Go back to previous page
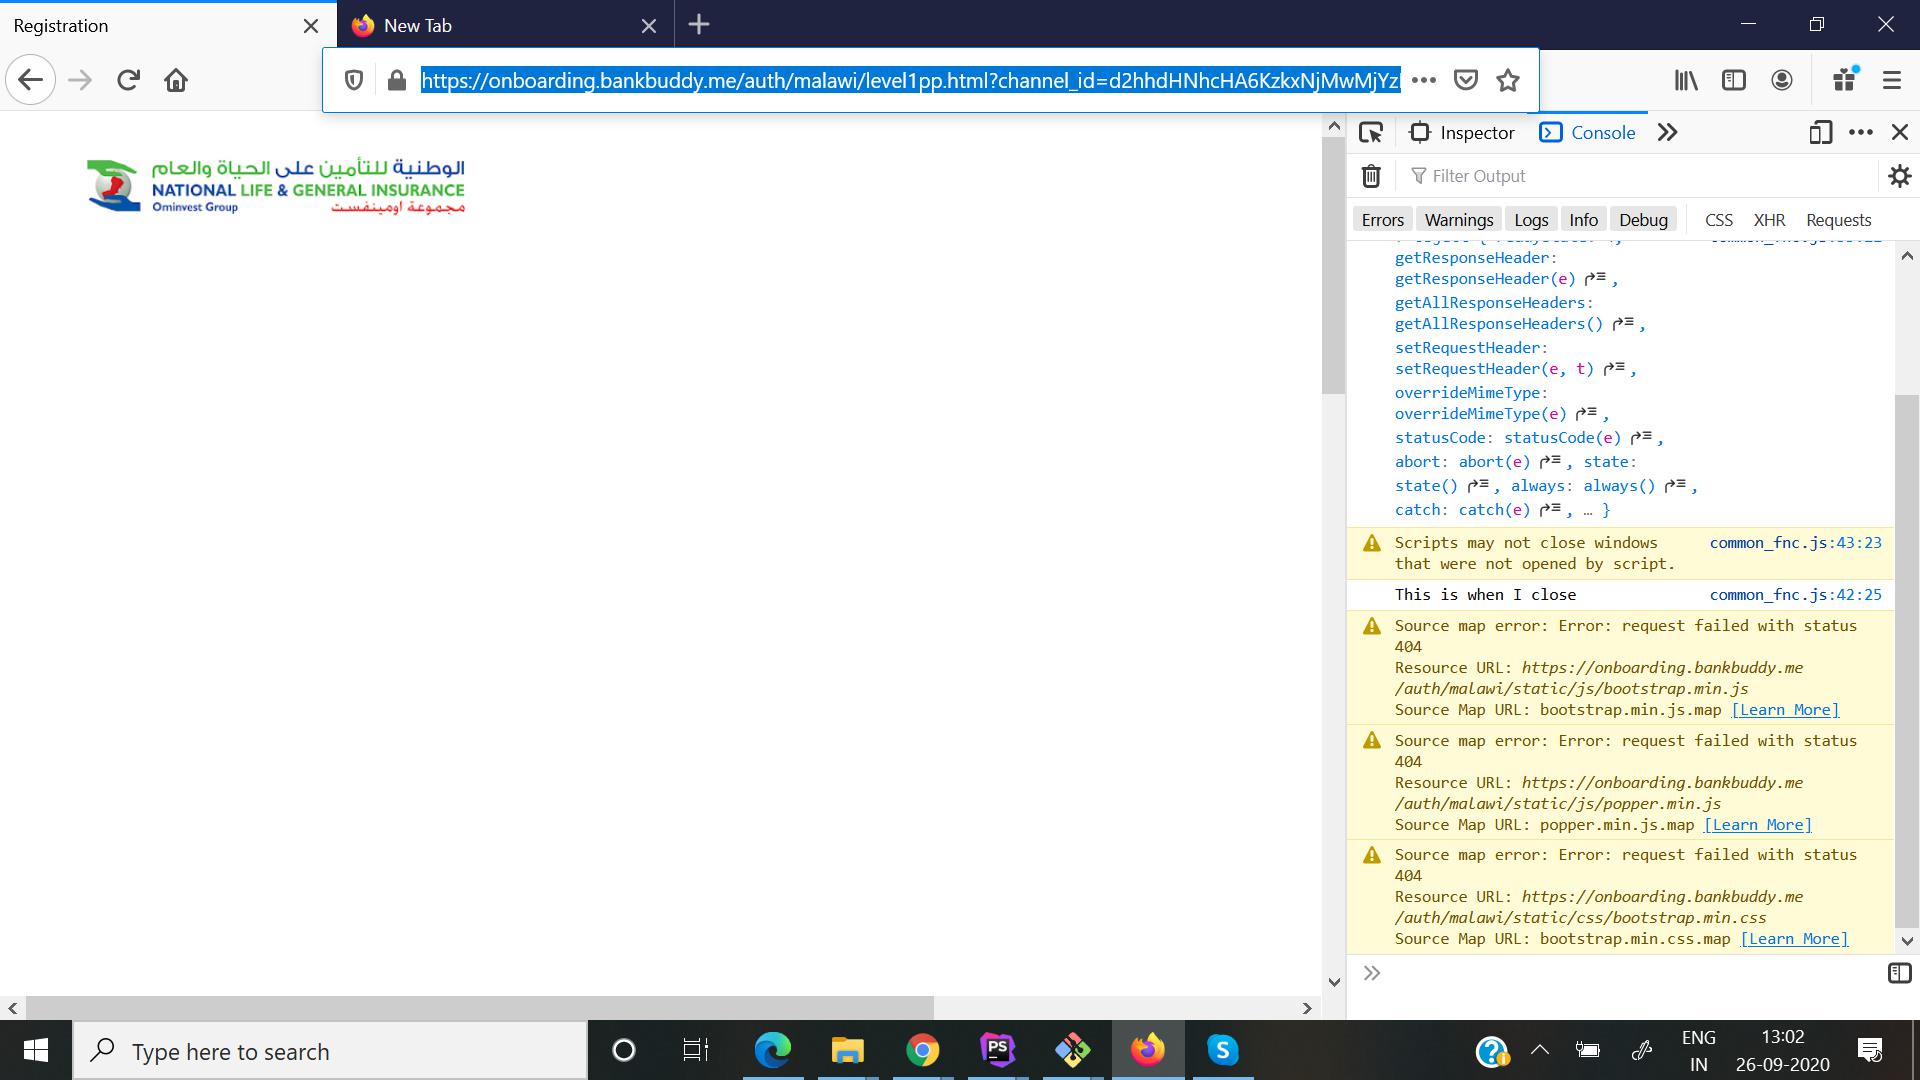 [x=31, y=80]
